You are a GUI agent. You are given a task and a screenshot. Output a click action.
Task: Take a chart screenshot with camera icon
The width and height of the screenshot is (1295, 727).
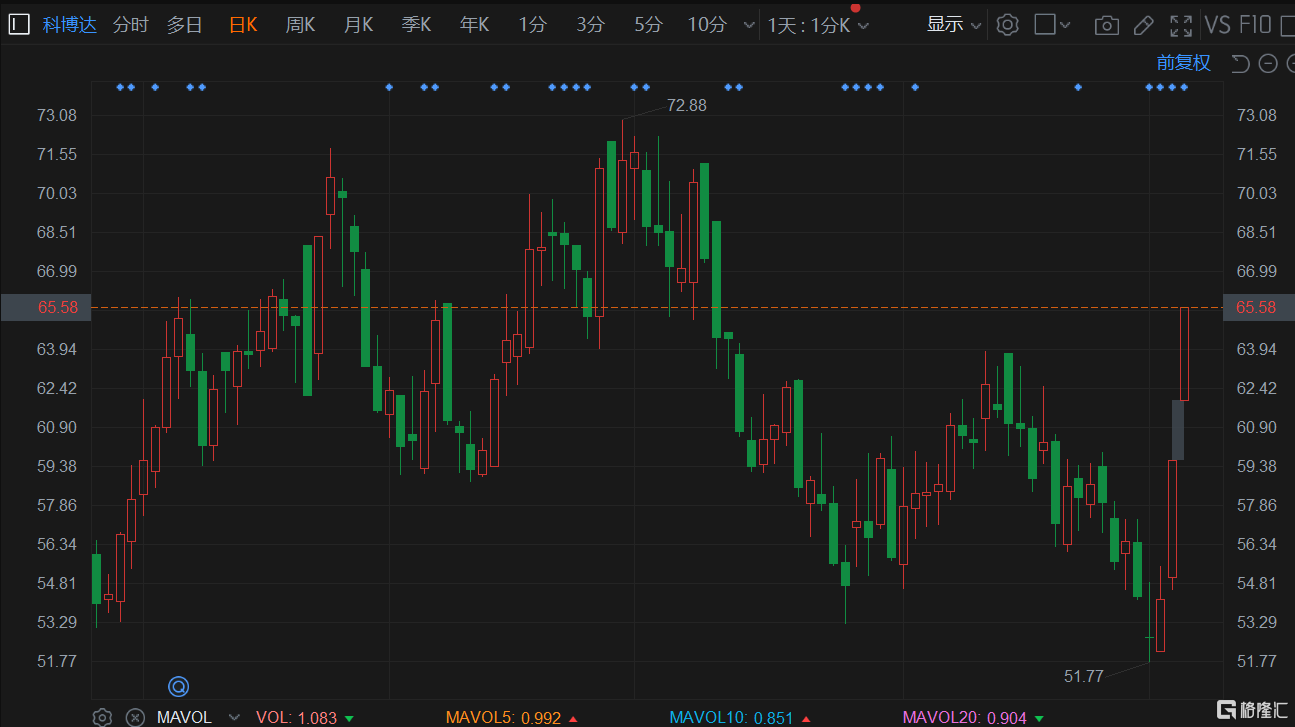[x=1107, y=25]
